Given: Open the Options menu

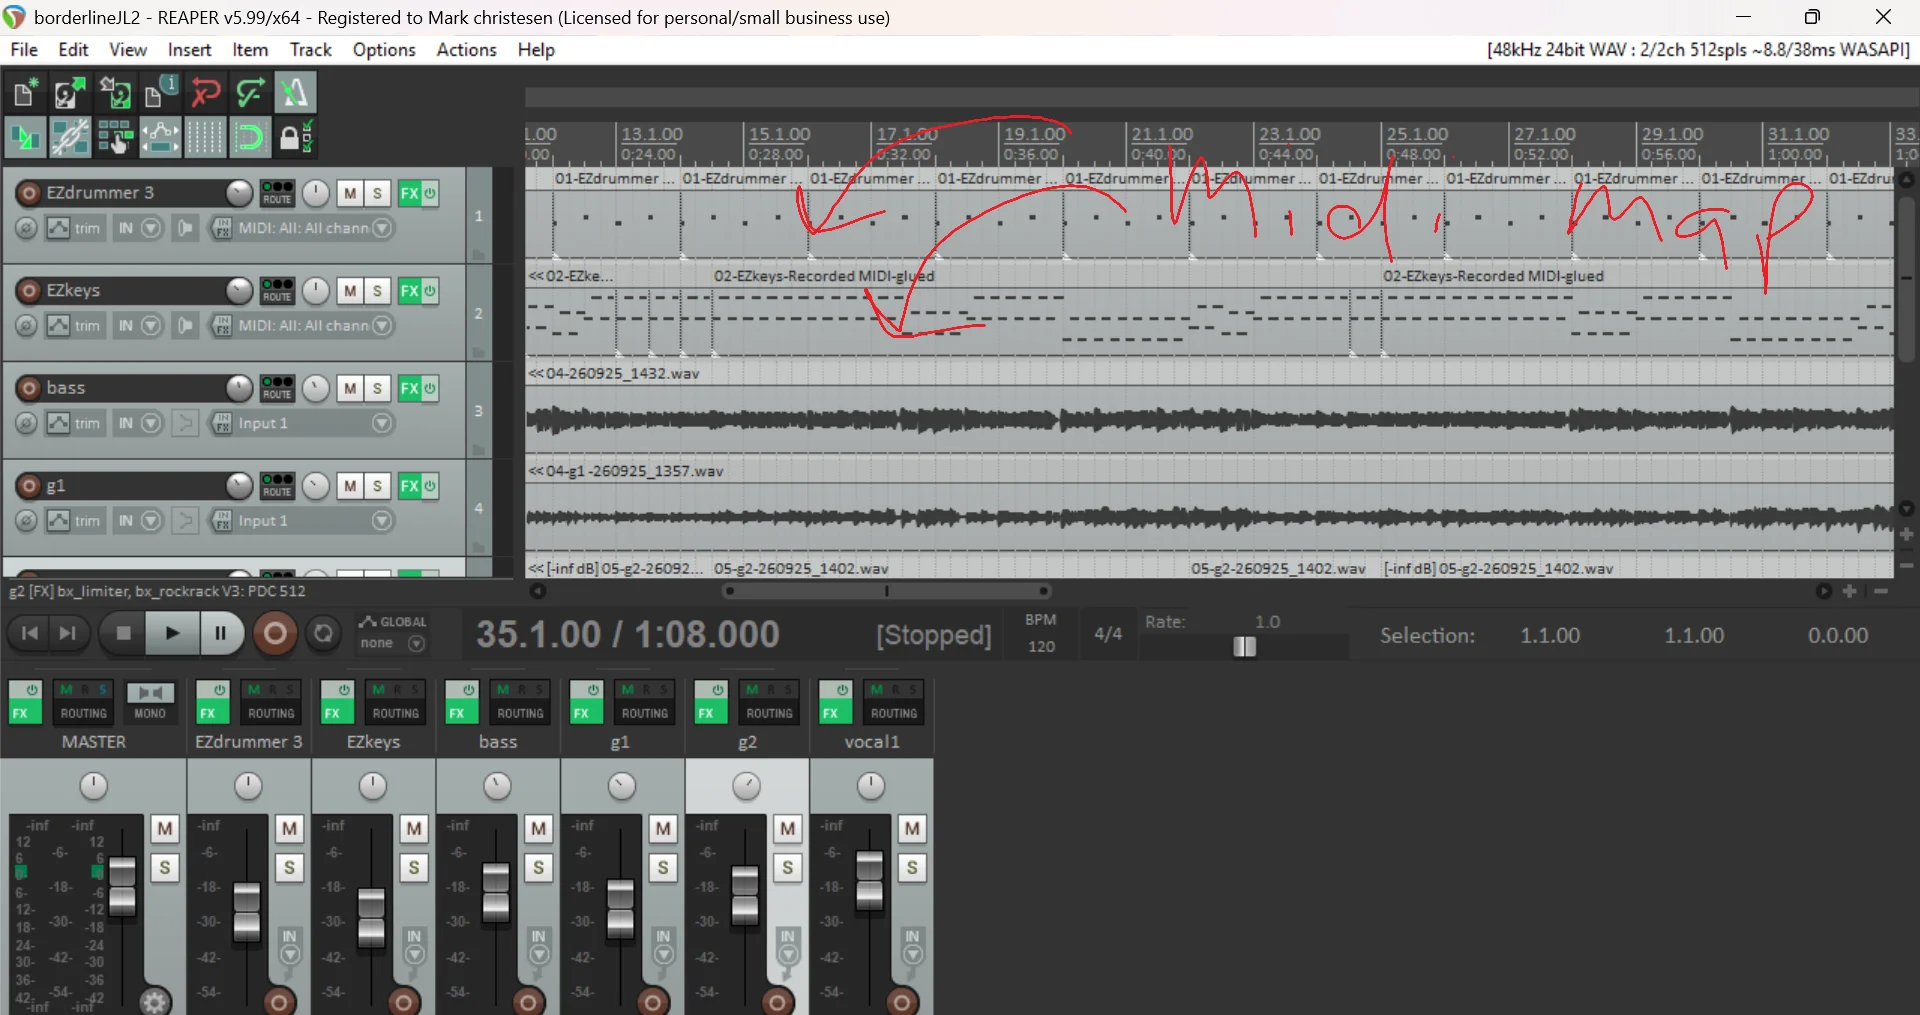Looking at the screenshot, I should [x=384, y=50].
